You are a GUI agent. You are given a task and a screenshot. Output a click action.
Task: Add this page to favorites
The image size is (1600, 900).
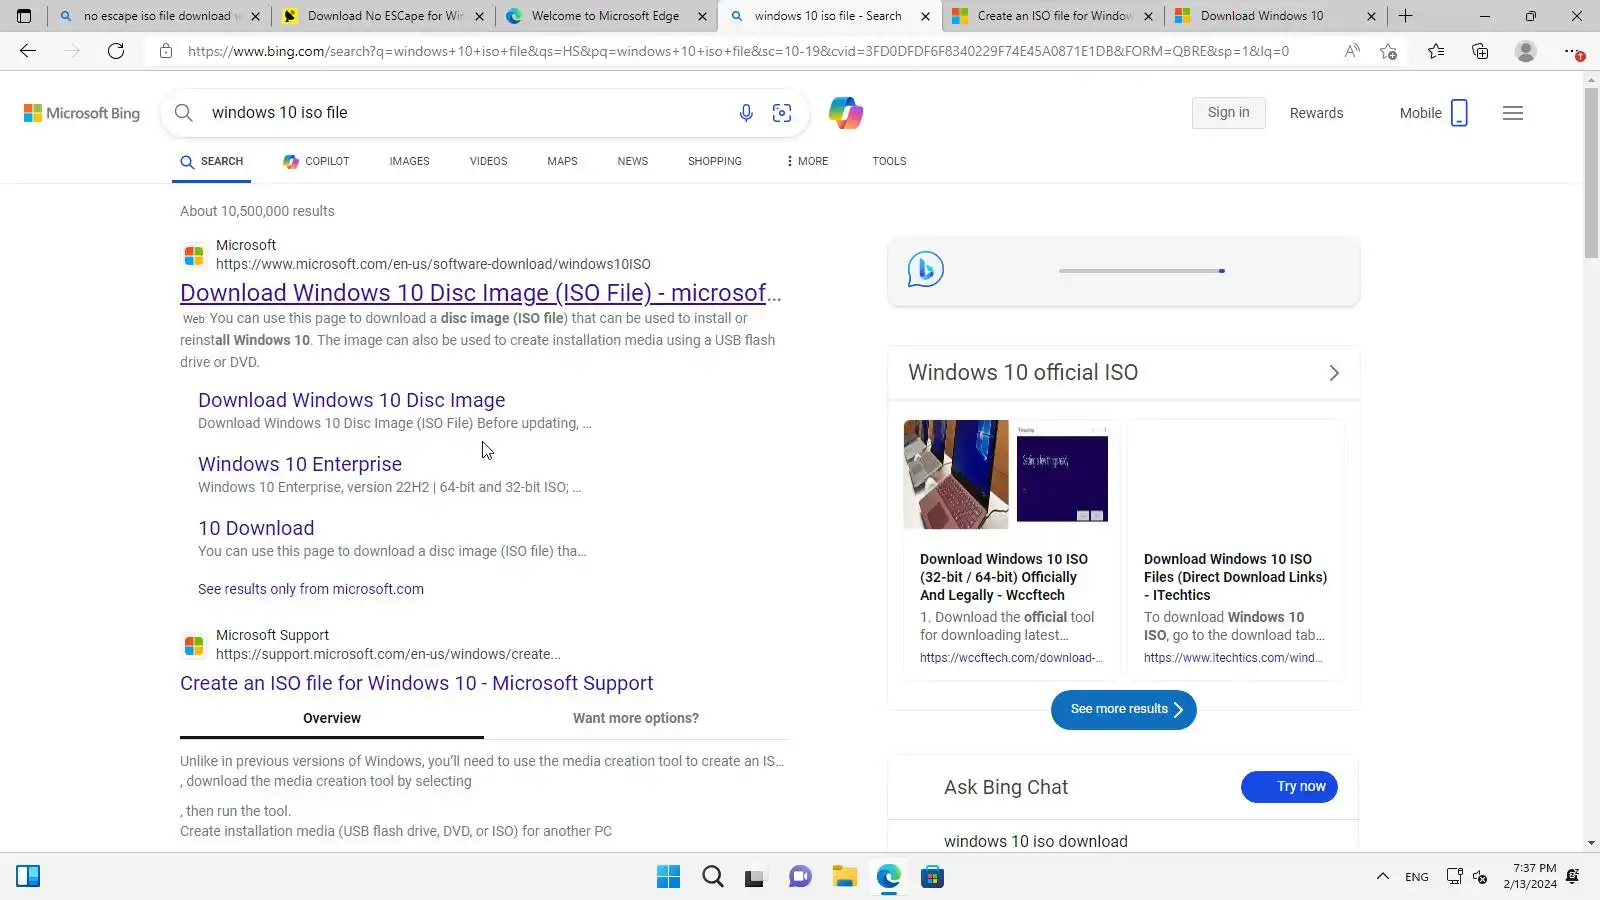[x=1388, y=51]
